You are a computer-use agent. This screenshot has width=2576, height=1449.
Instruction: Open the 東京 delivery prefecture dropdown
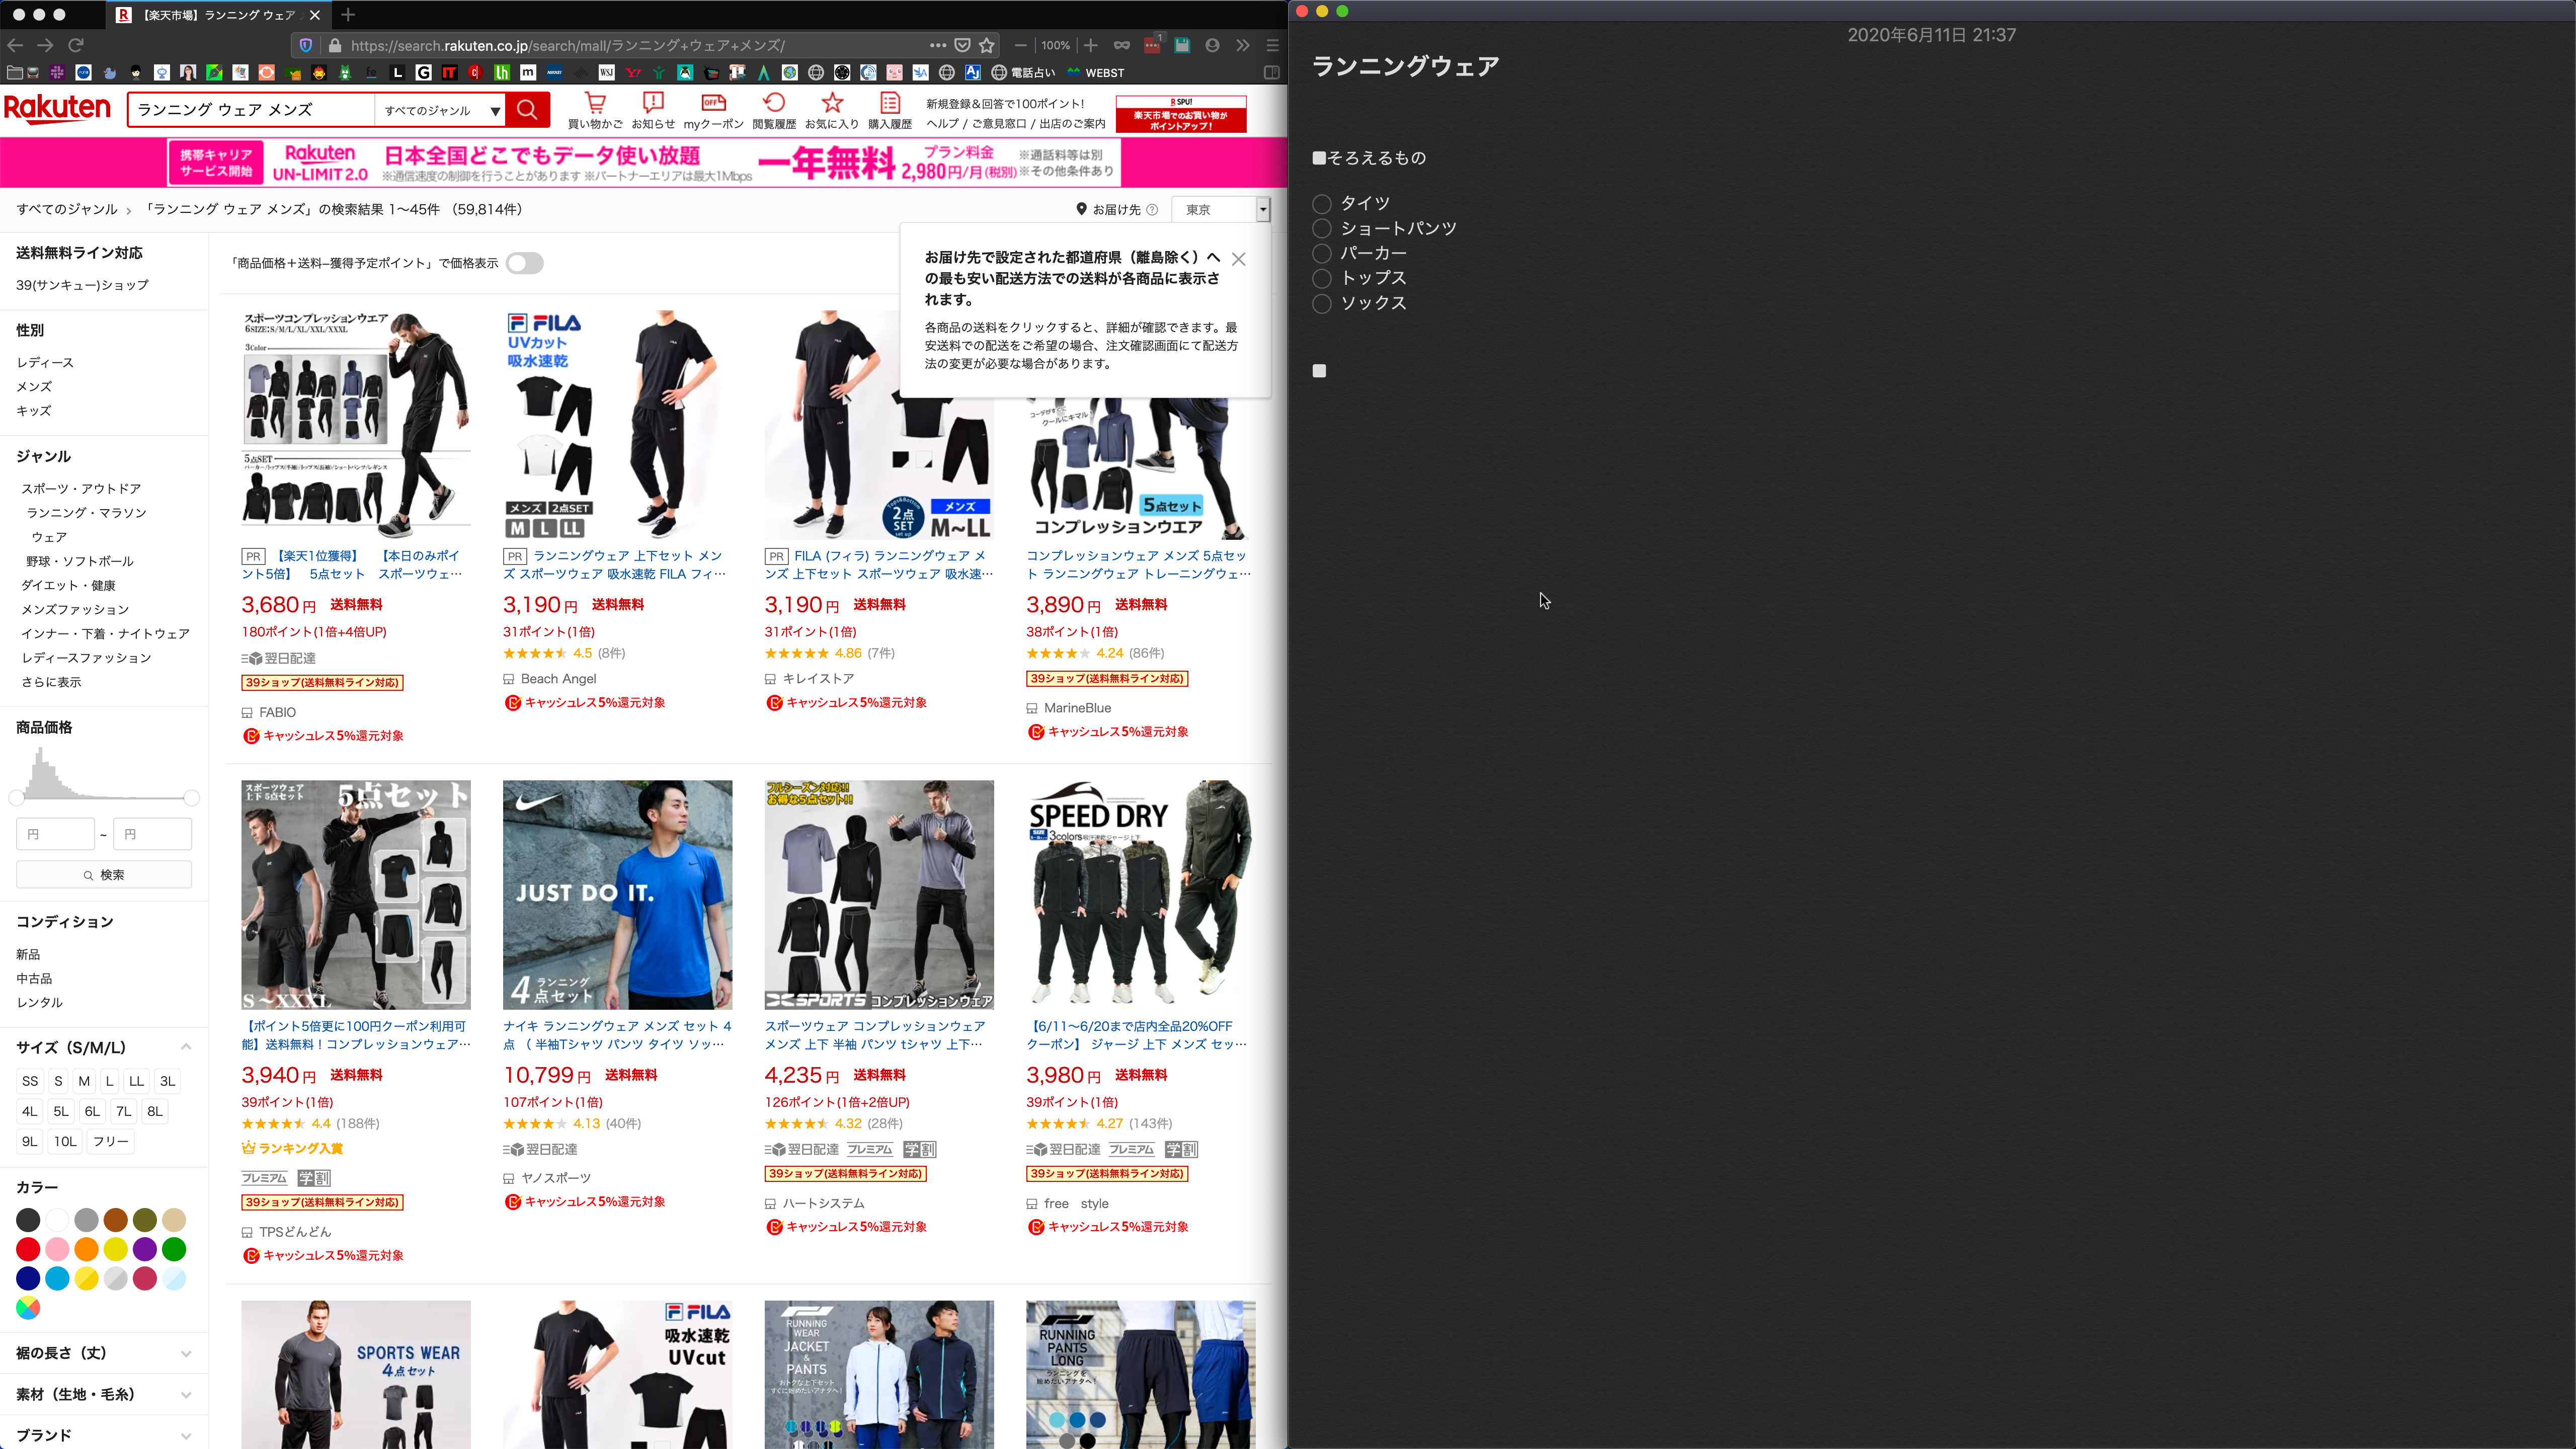pyautogui.click(x=1222, y=209)
